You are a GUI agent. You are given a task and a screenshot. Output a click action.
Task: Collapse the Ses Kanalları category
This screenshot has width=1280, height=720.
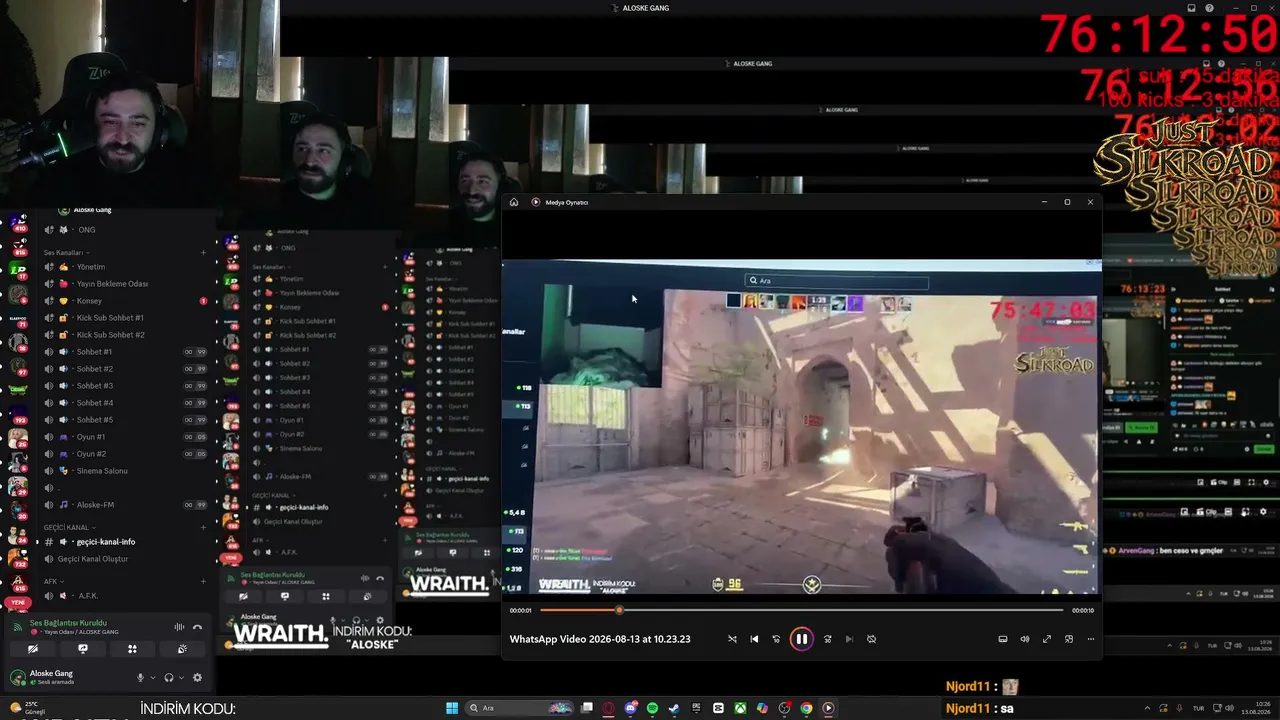coord(66,253)
